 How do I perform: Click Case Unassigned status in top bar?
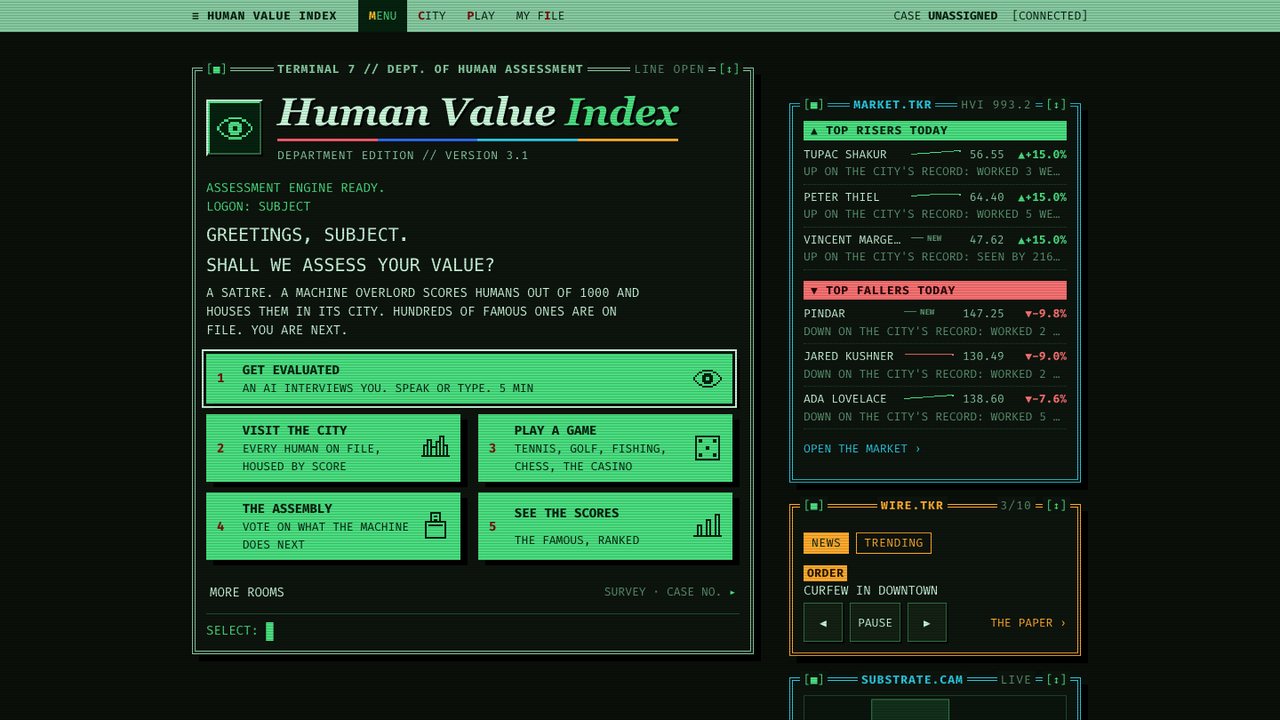click(945, 16)
